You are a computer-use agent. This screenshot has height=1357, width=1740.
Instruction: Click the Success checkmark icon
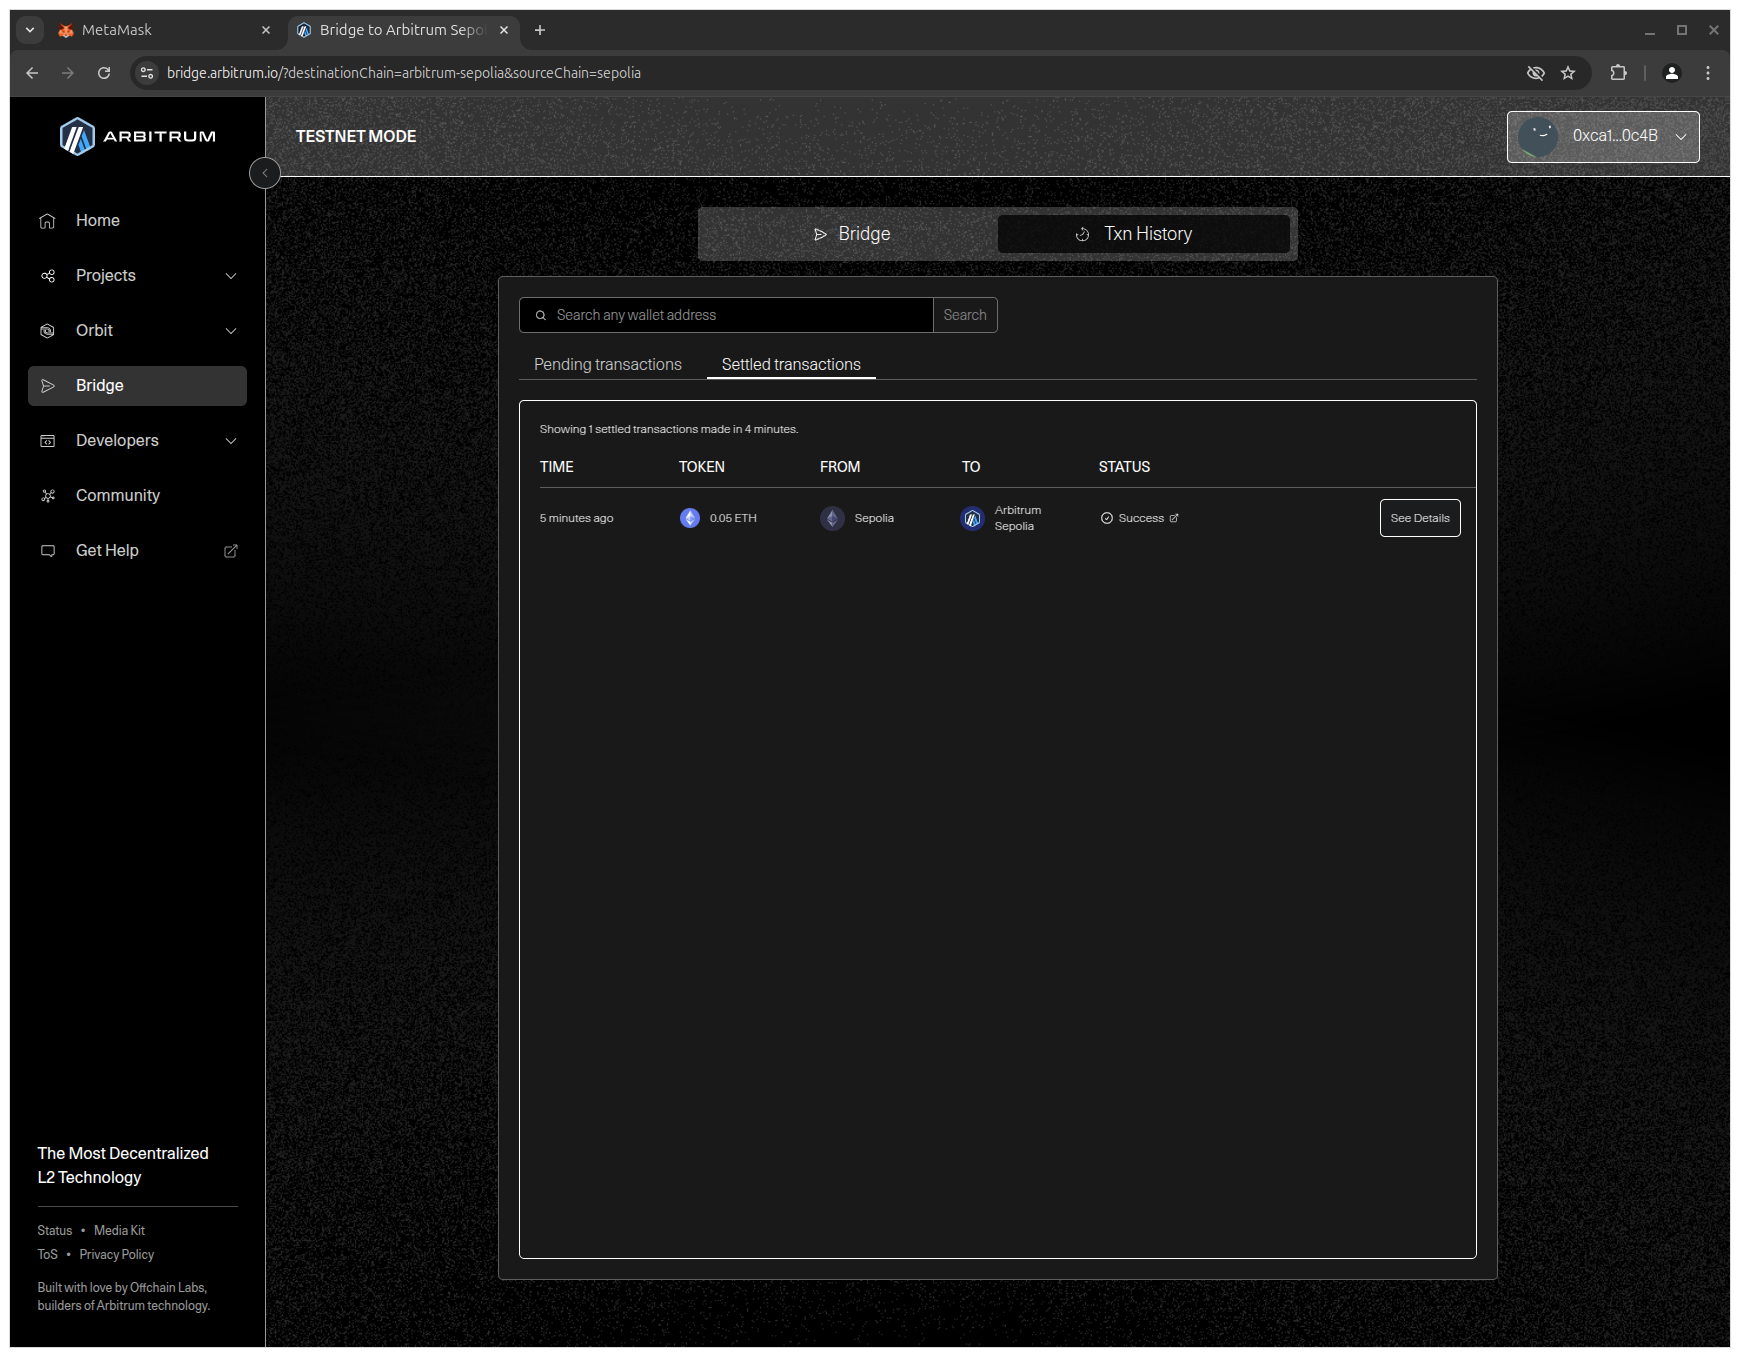1107,518
